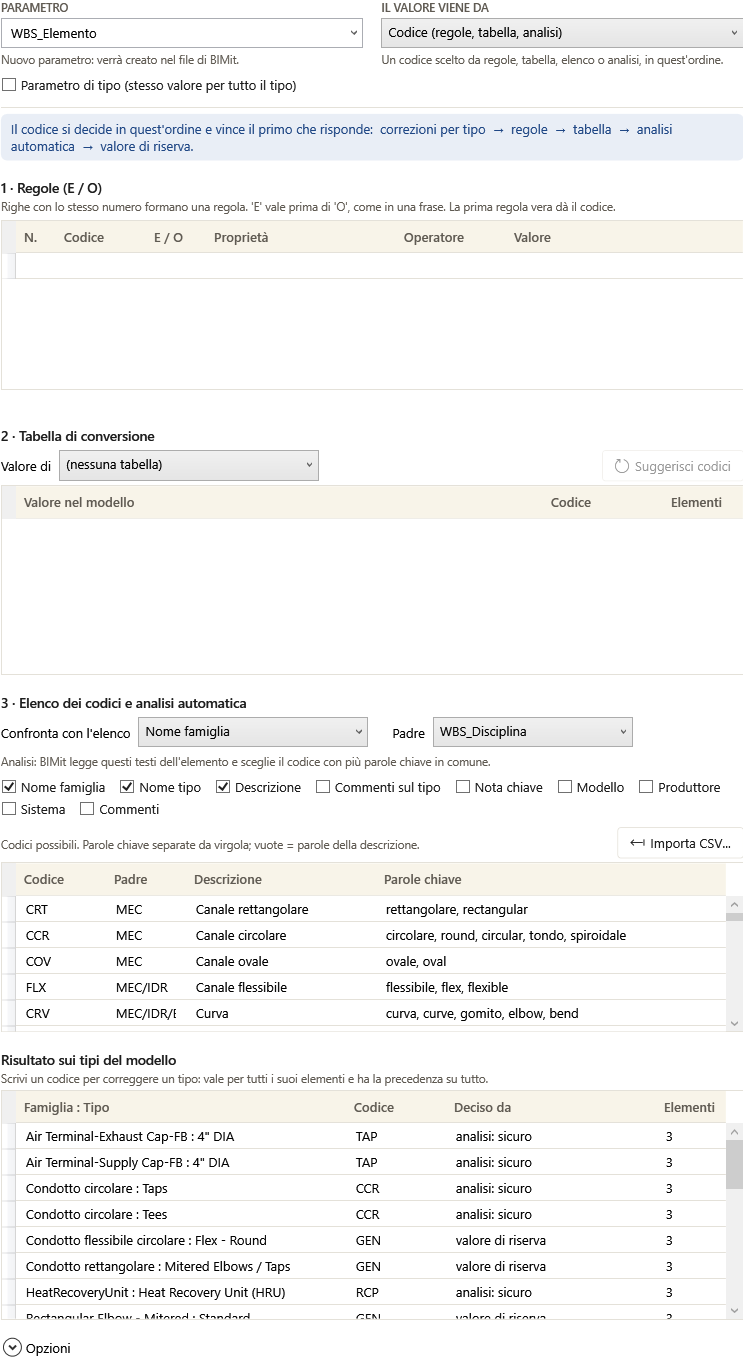Click keywords 'flessibile, flex, flexible' cell
Viewport: 743px width, 1358px height.
(x=550, y=988)
